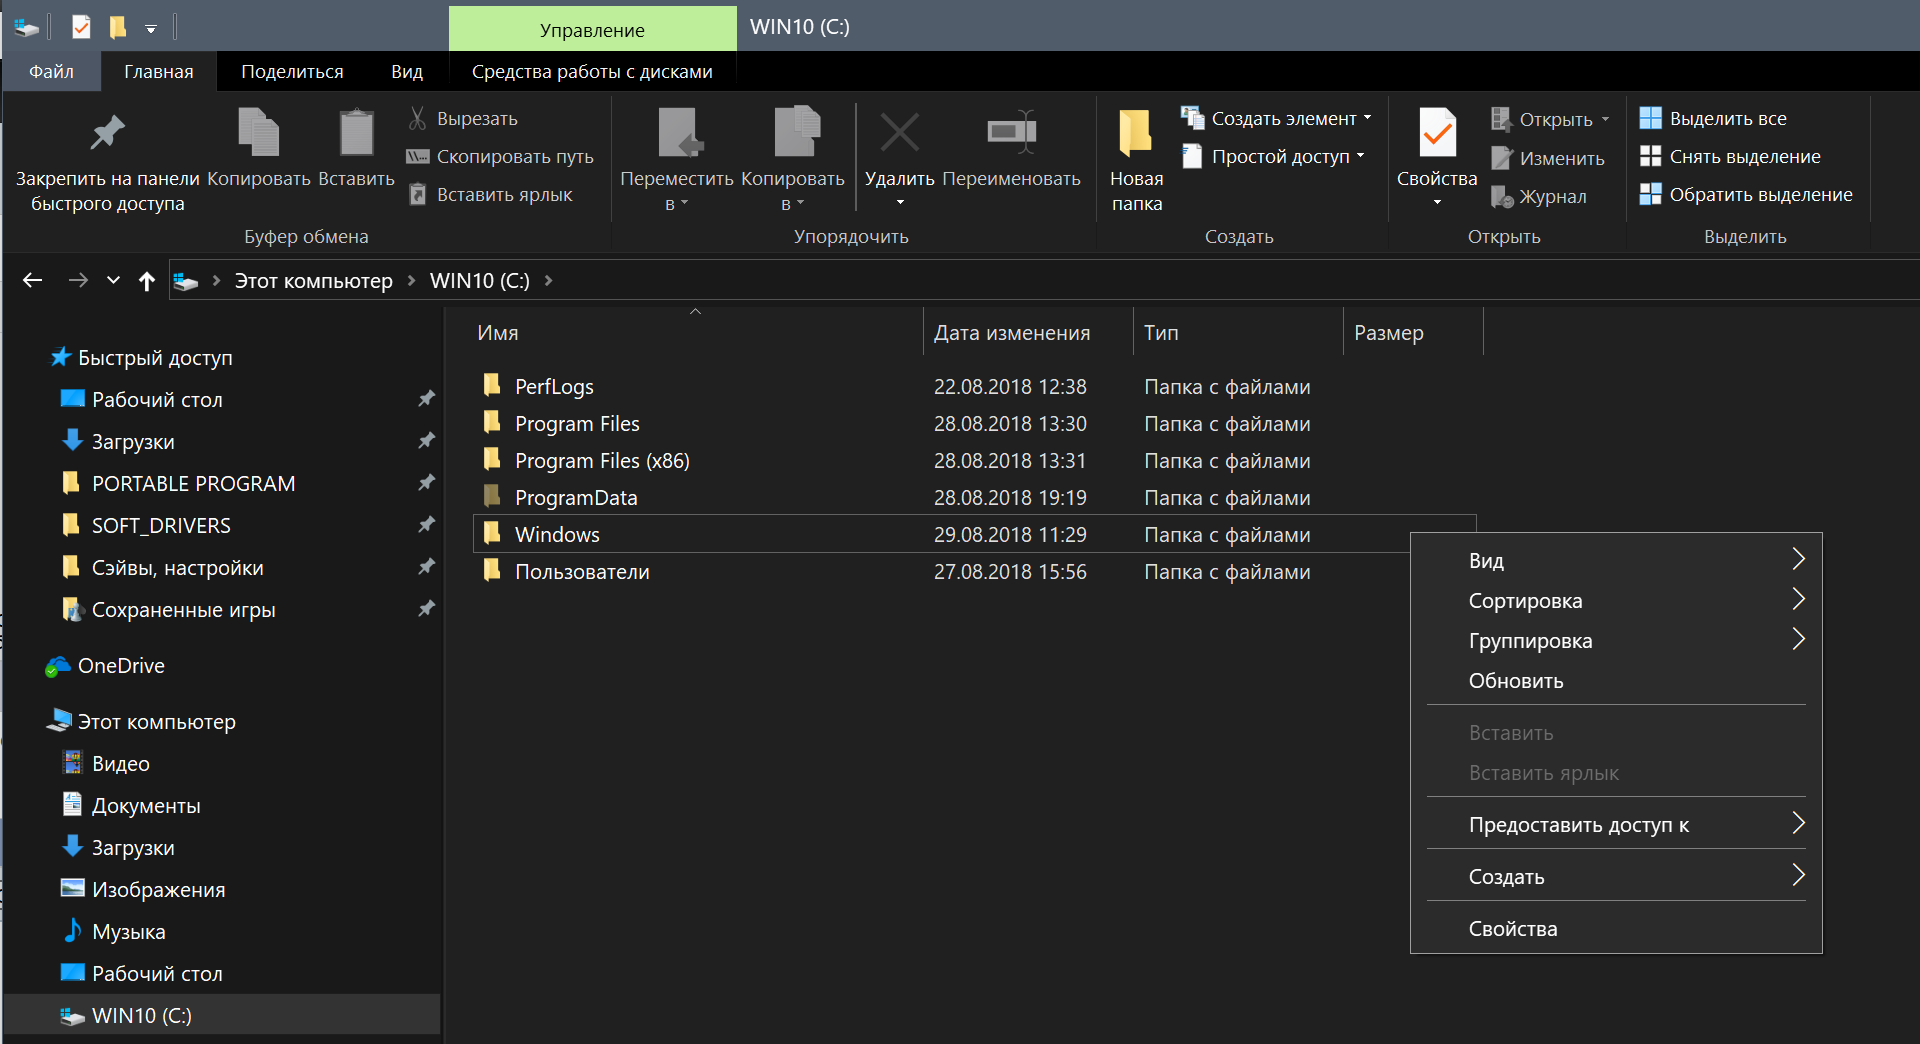Switch to the Поделиться ribbon tab

coord(292,71)
